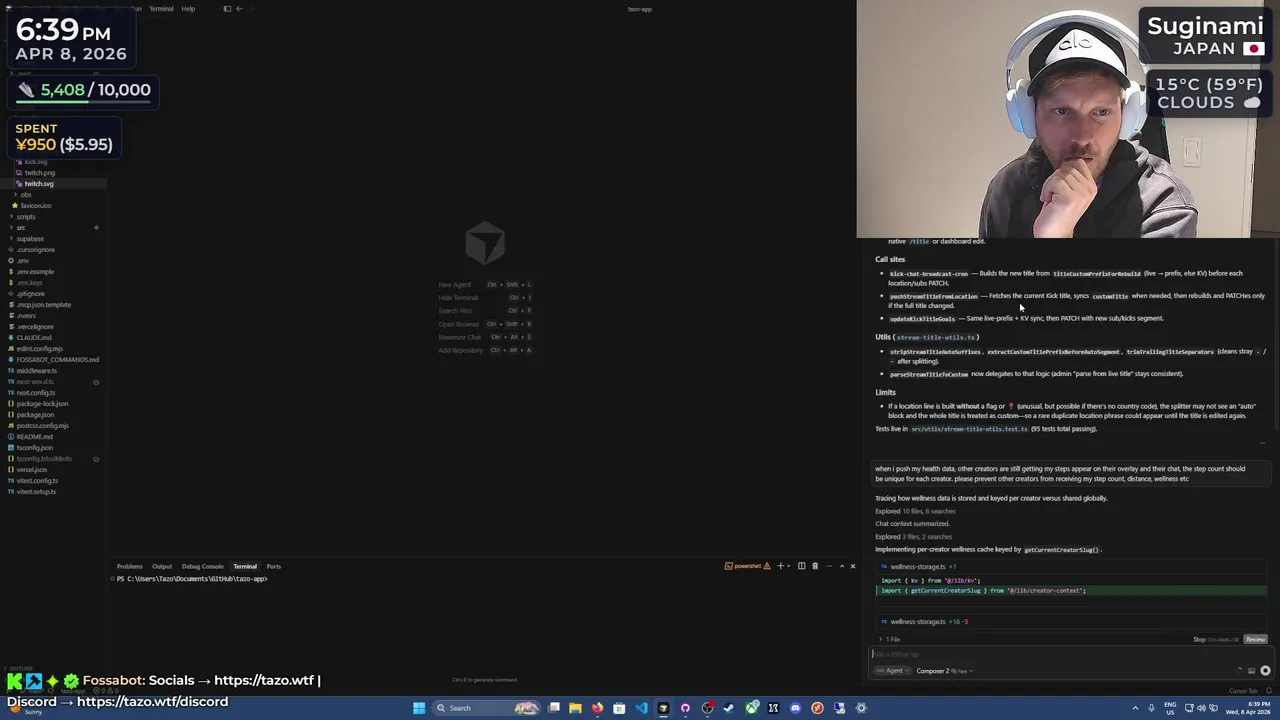
Task: Open .mcp.json.template file
Action: 43,305
